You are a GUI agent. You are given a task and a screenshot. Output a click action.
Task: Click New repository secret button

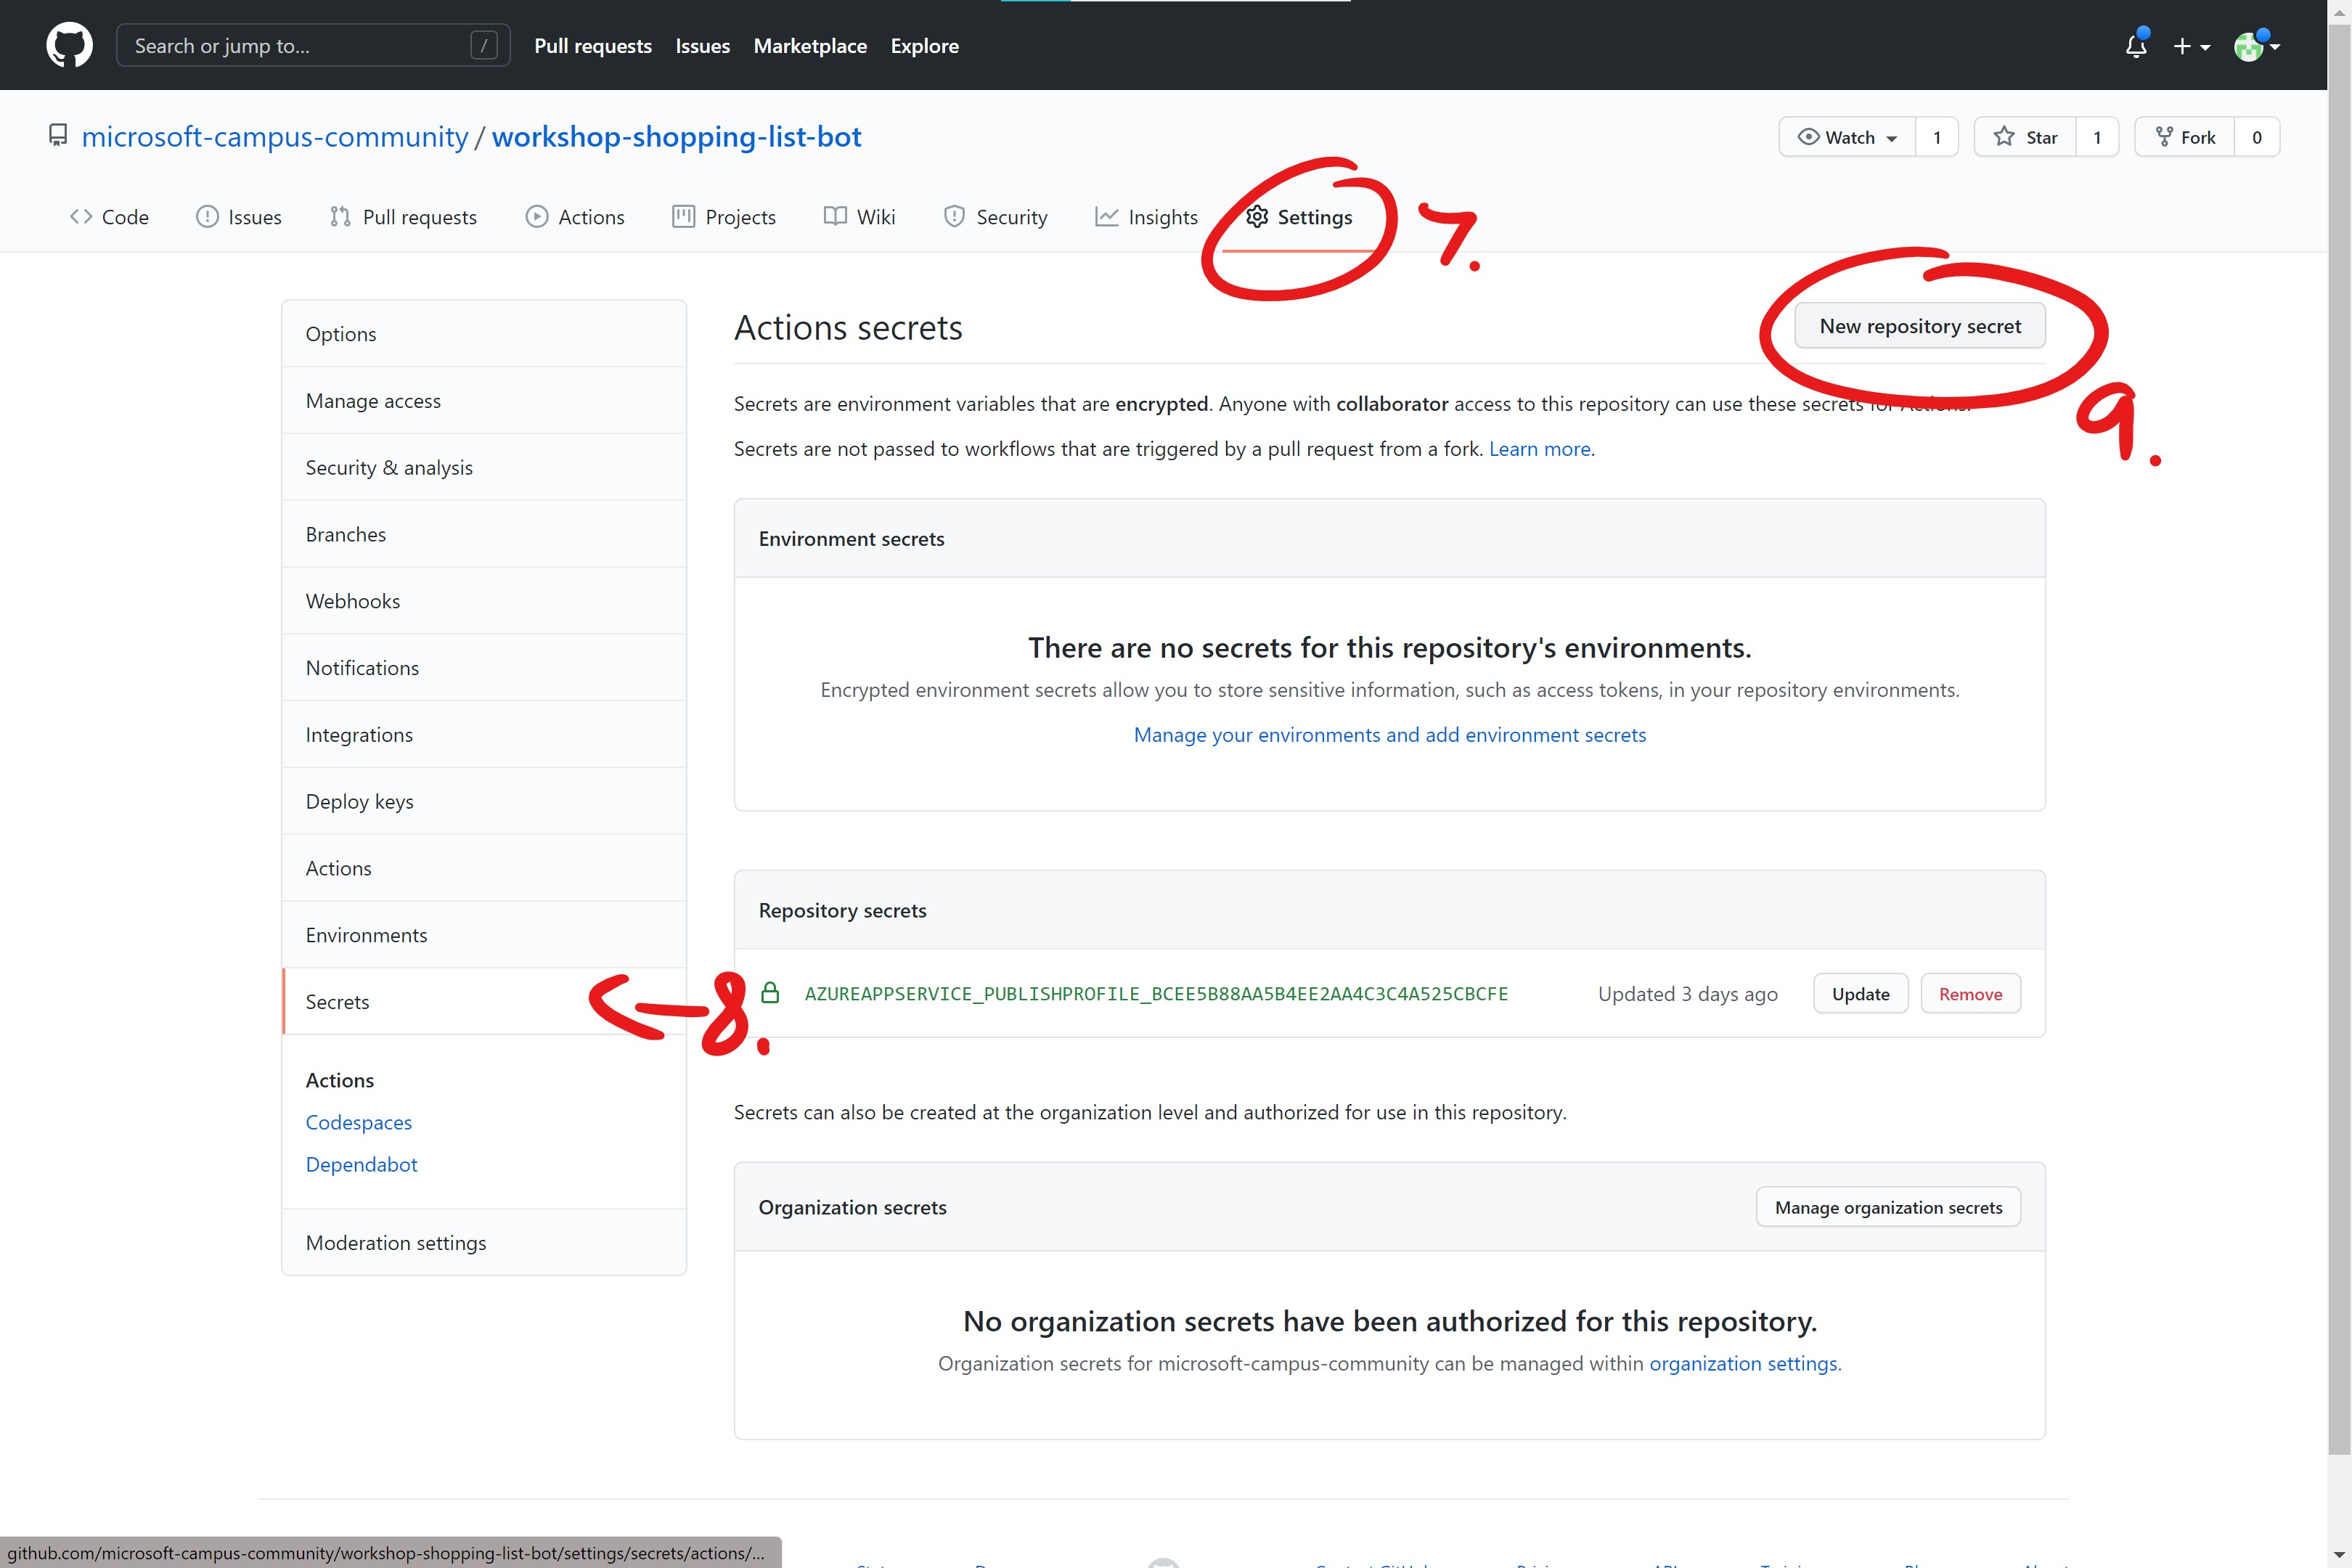(1919, 326)
